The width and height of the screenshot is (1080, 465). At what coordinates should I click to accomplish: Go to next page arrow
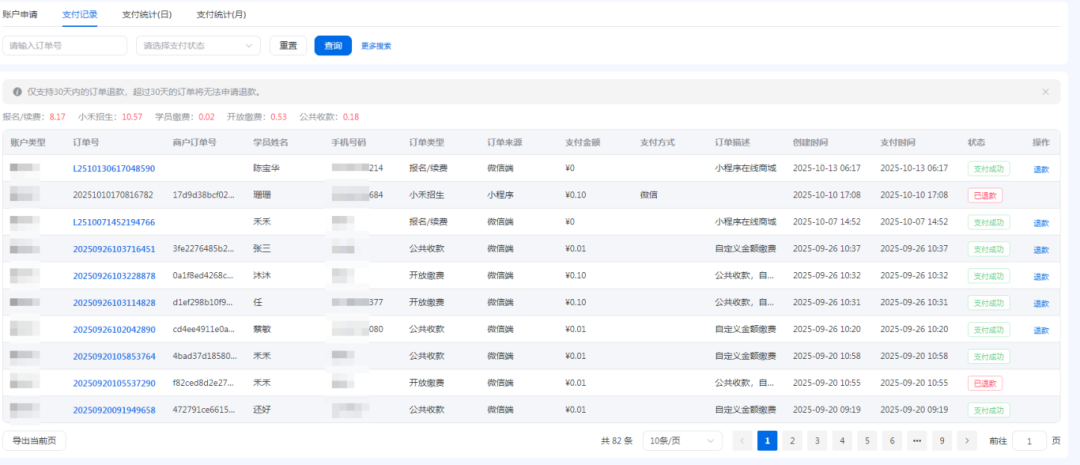[x=967, y=440]
